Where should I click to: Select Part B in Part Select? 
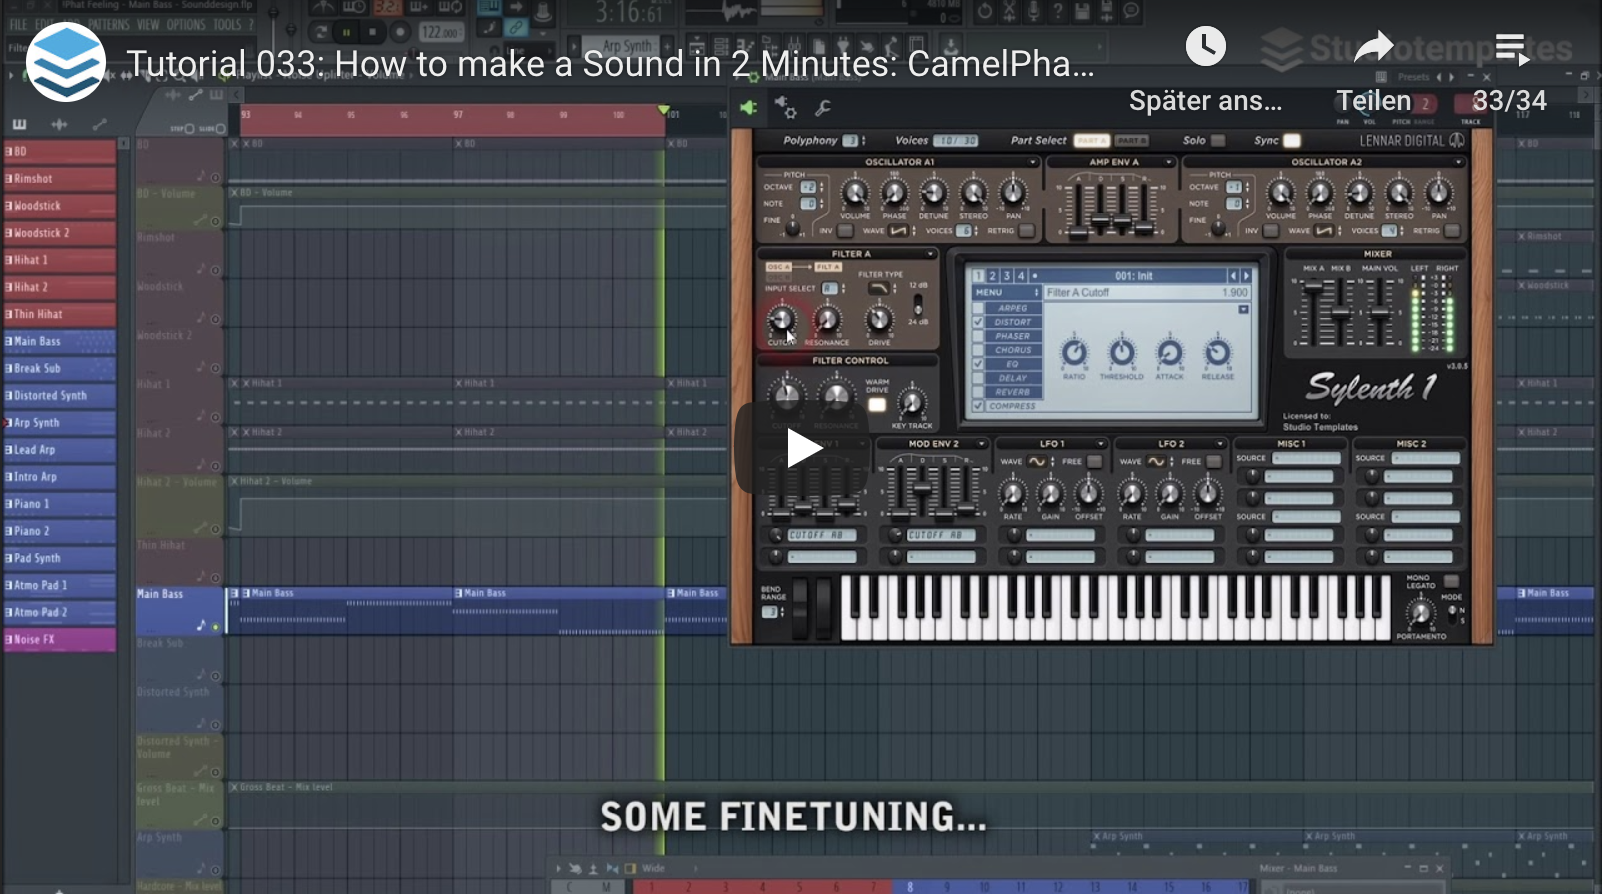[1130, 141]
